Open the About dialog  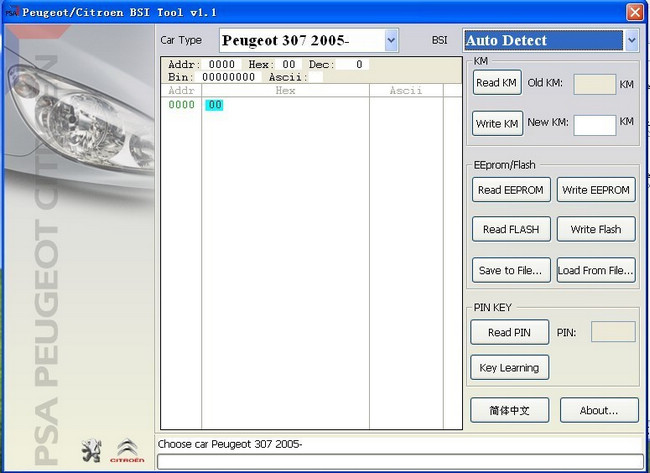click(x=599, y=410)
